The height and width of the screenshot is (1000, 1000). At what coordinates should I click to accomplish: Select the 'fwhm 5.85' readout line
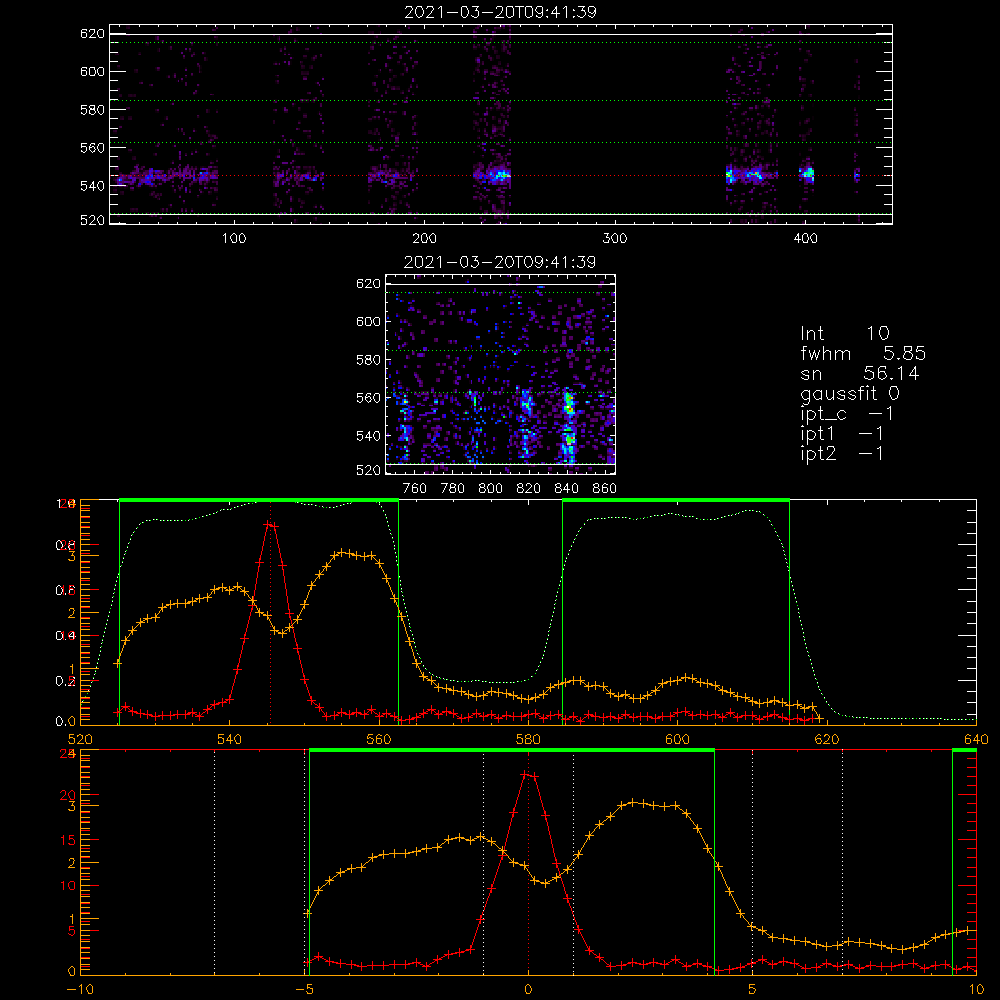(x=863, y=353)
